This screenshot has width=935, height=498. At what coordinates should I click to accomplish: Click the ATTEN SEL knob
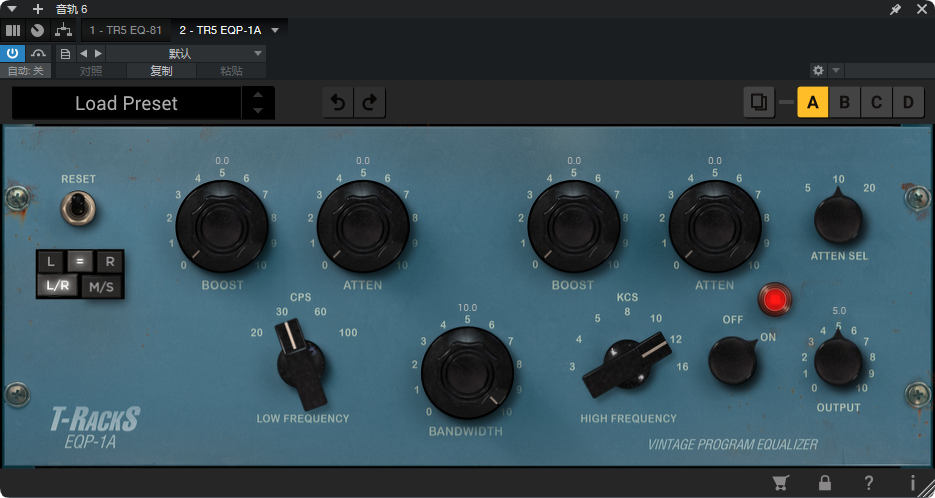point(838,217)
